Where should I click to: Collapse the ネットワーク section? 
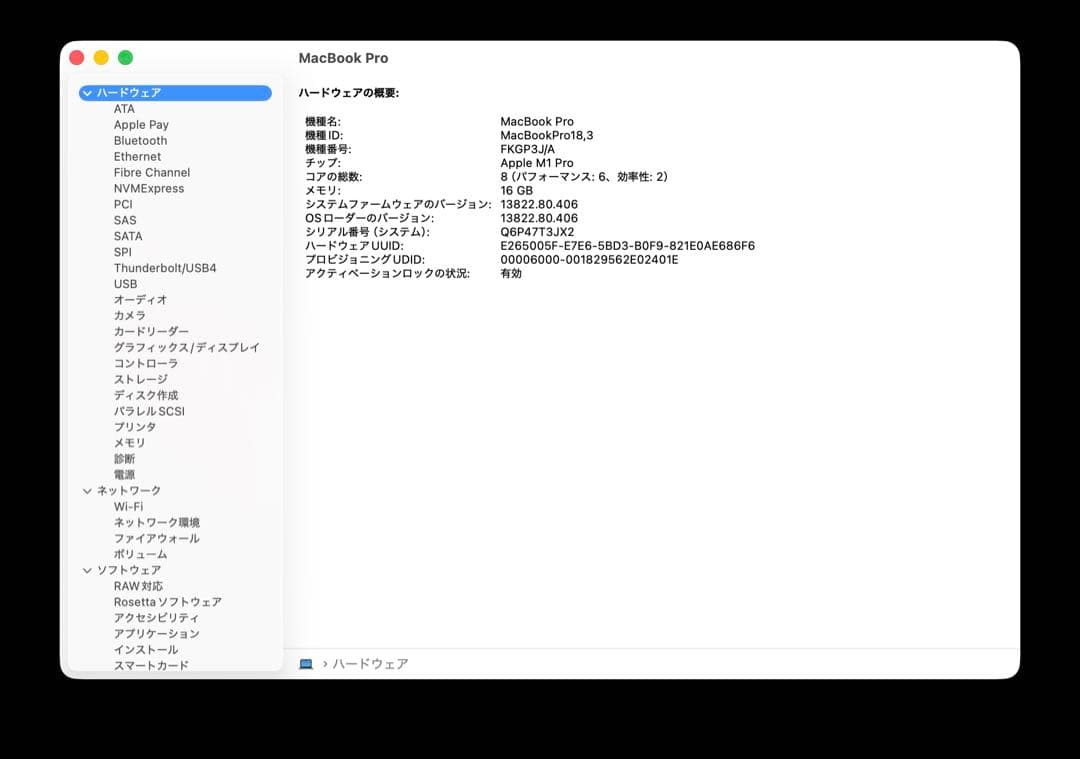87,490
